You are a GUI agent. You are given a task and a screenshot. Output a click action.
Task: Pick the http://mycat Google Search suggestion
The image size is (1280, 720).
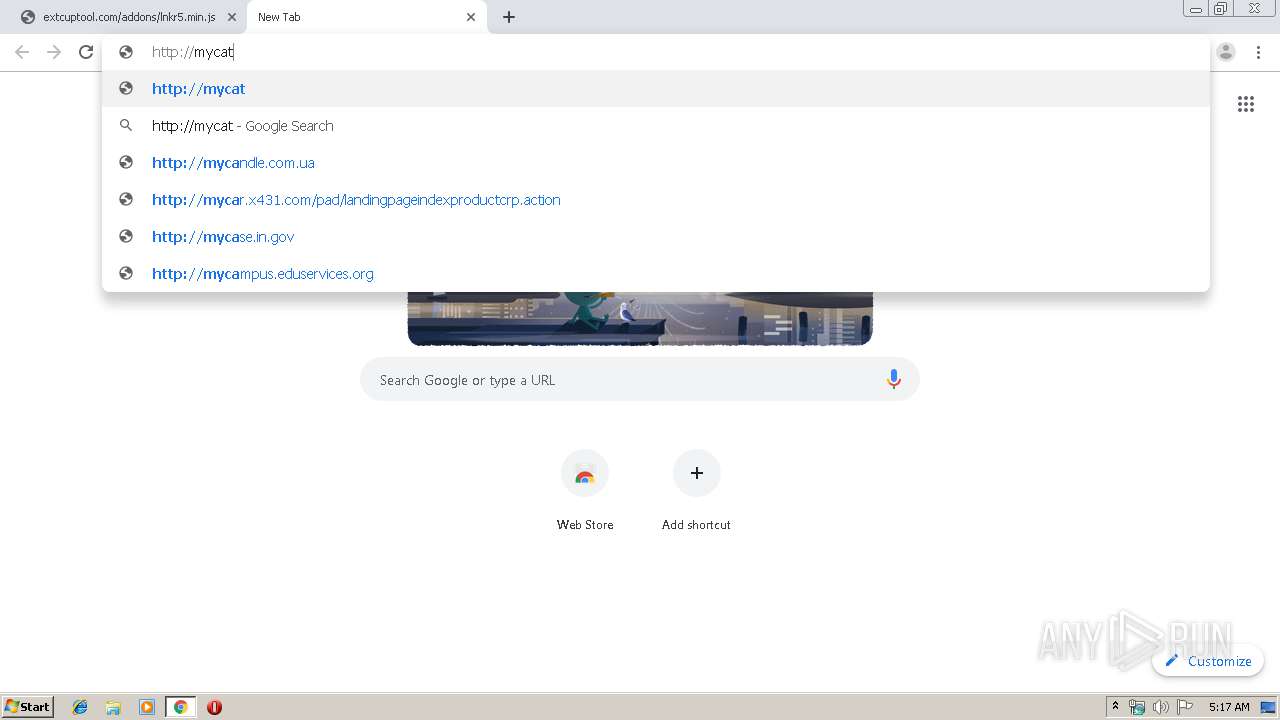tap(656, 125)
